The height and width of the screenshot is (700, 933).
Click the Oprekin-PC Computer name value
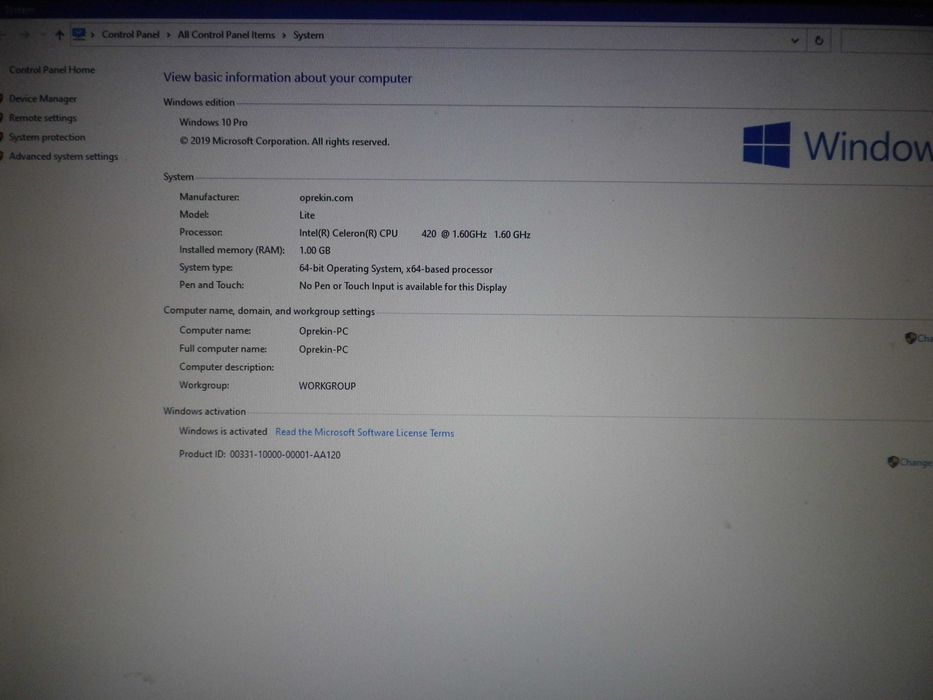tap(323, 331)
